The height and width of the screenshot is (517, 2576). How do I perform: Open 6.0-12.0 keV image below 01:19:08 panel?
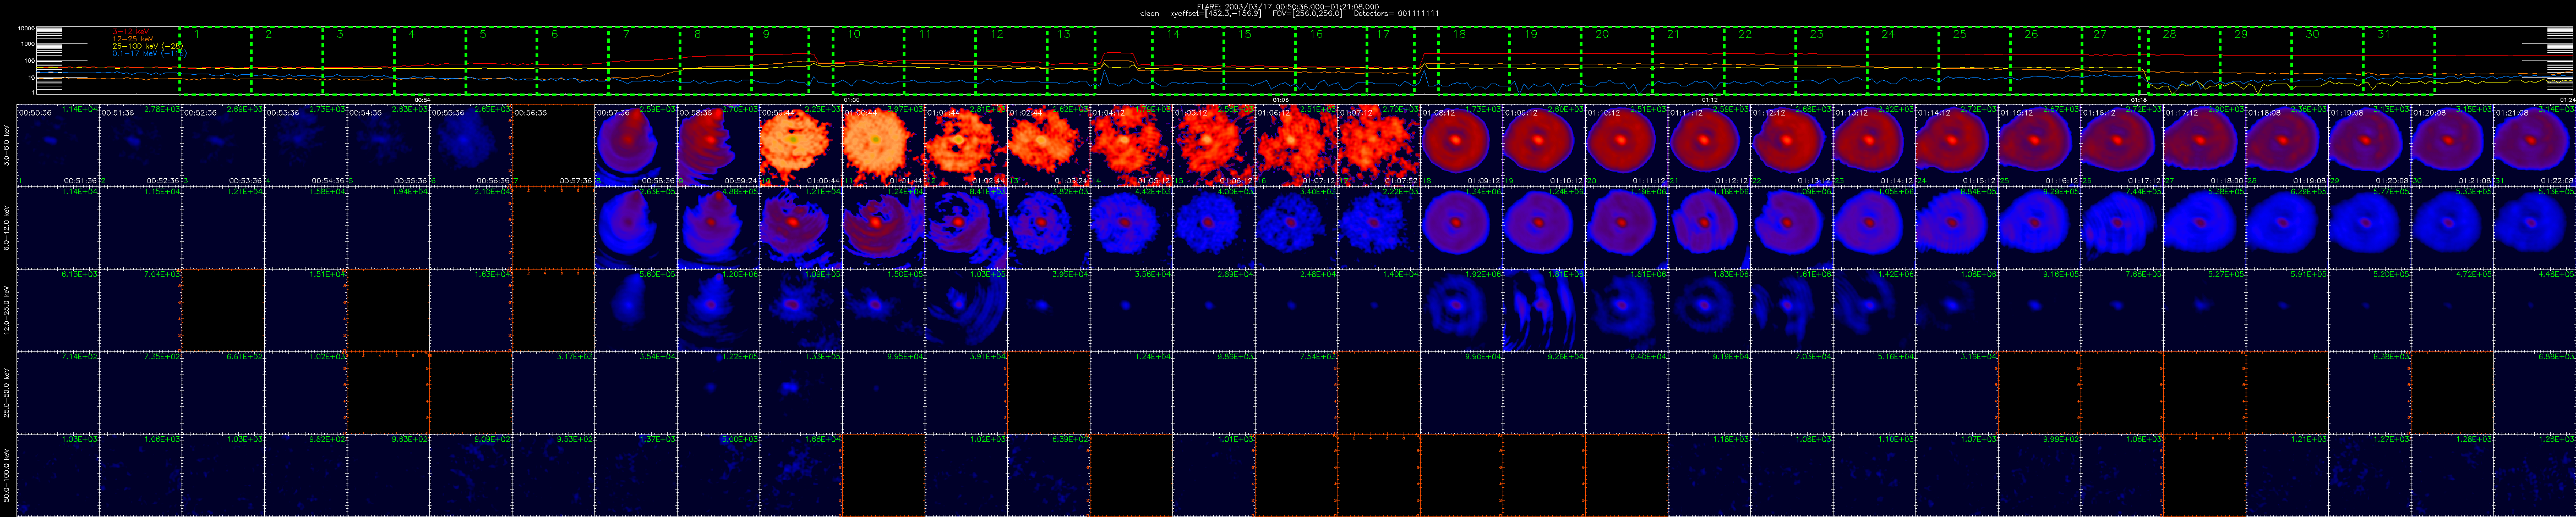point(2369,227)
